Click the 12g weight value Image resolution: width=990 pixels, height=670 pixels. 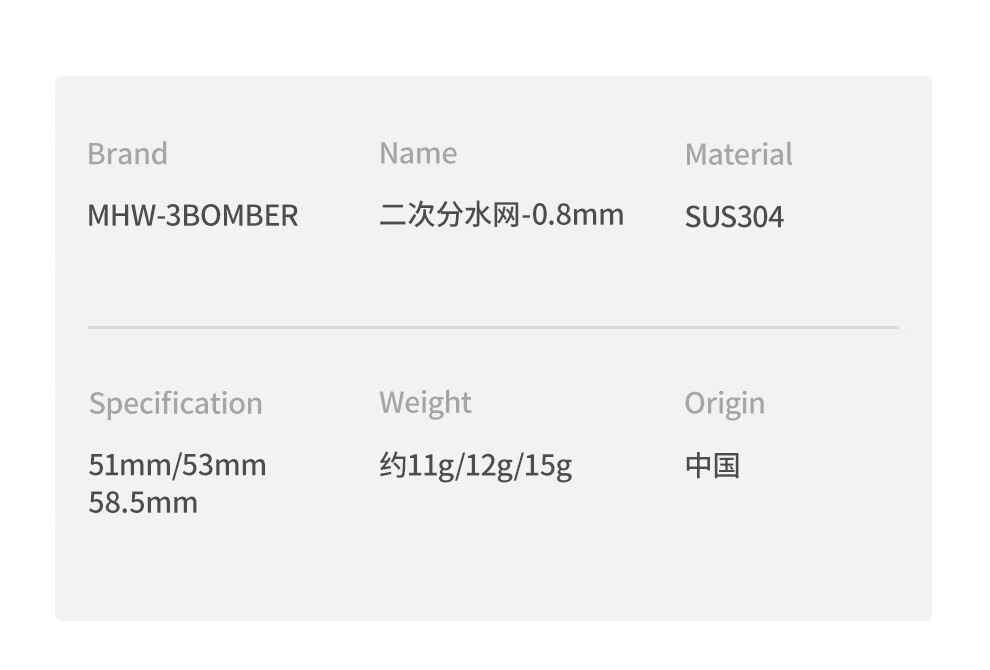click(x=484, y=466)
